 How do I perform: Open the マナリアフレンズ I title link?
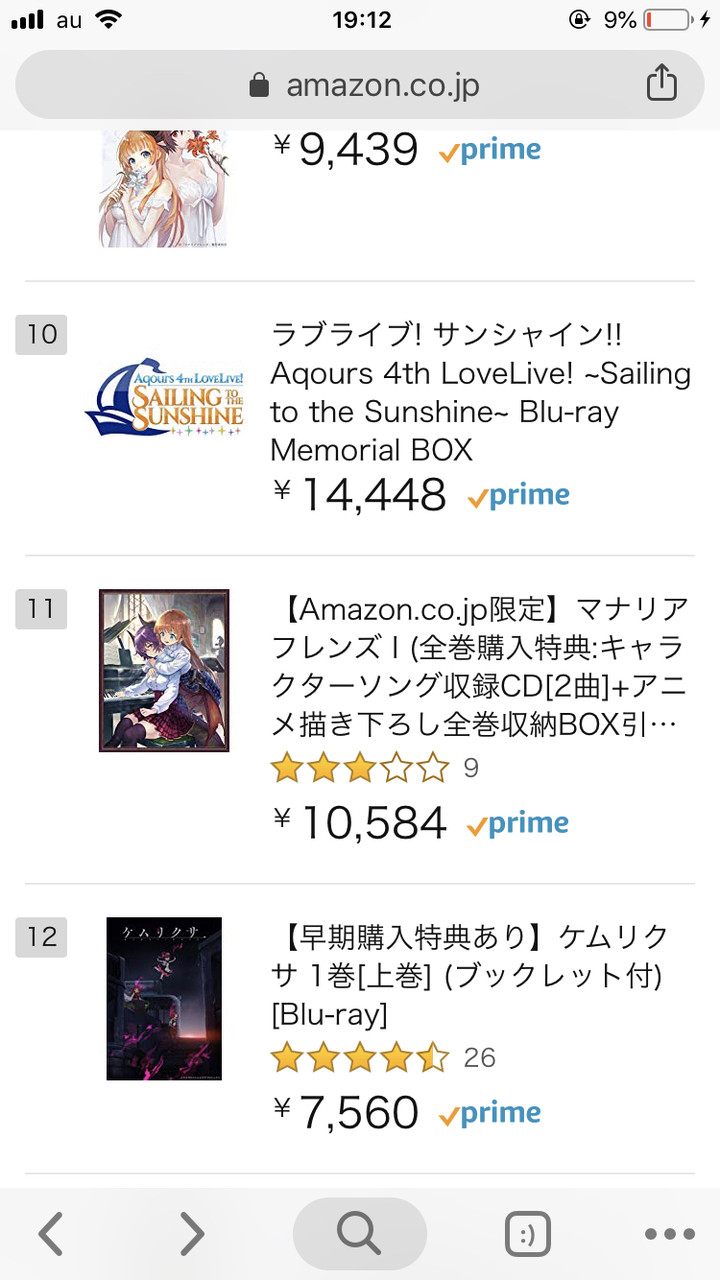480,666
